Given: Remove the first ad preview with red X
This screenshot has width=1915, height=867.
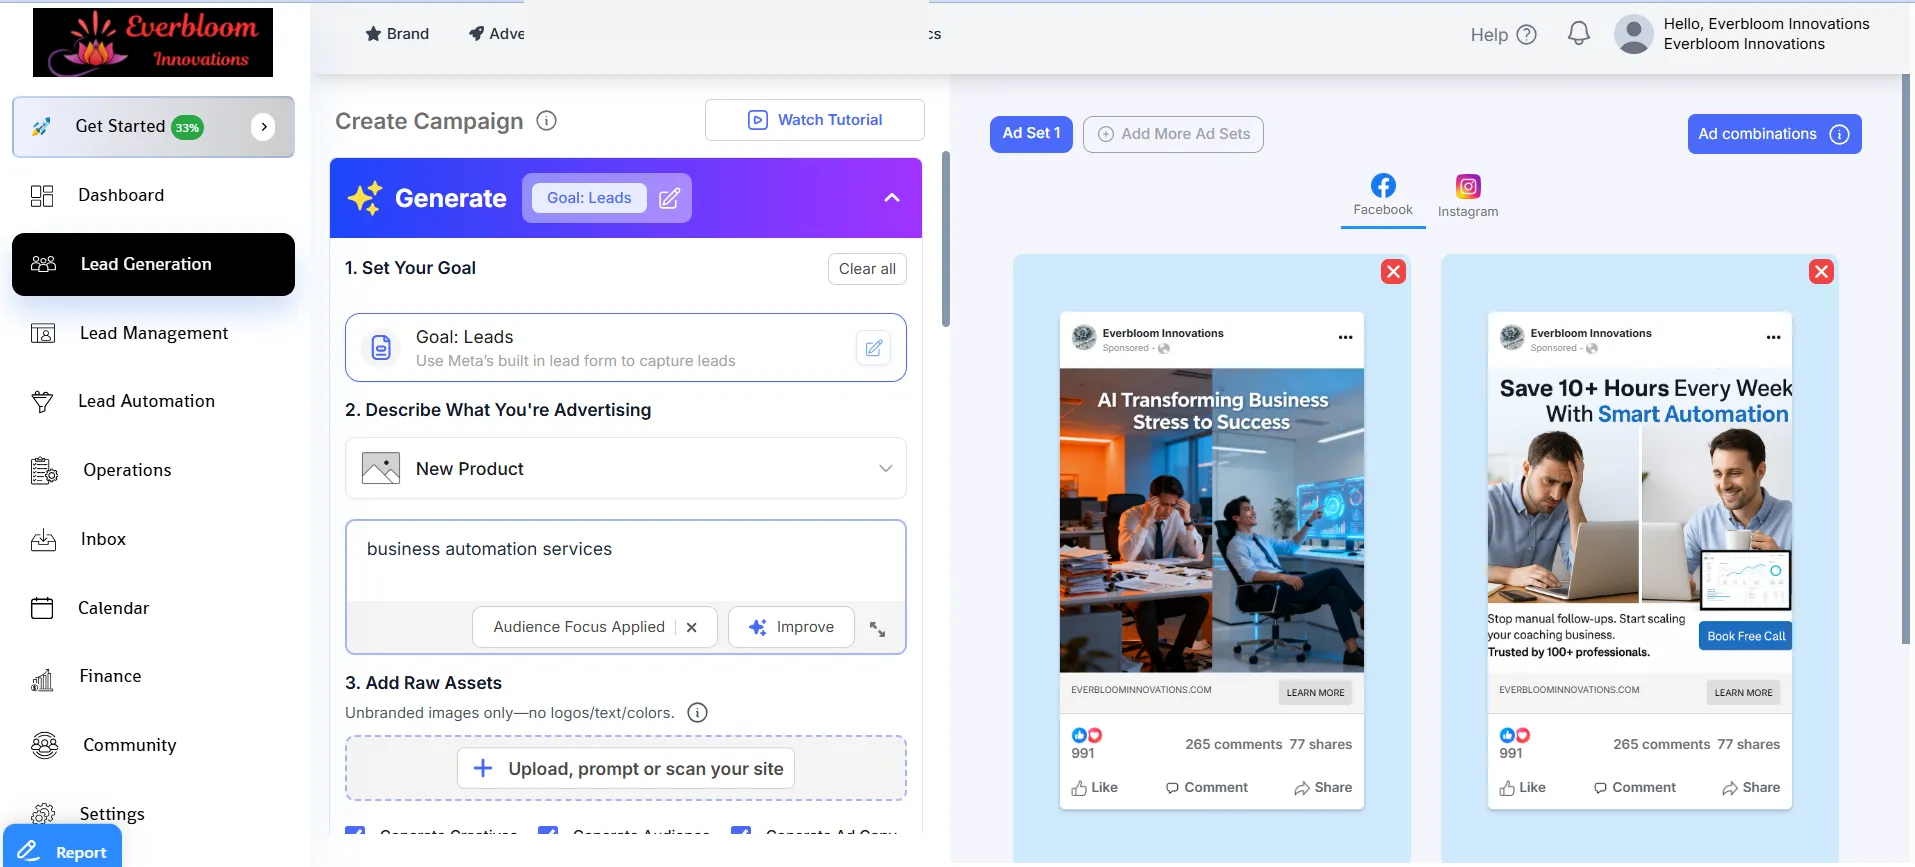Looking at the screenshot, I should click(x=1393, y=272).
